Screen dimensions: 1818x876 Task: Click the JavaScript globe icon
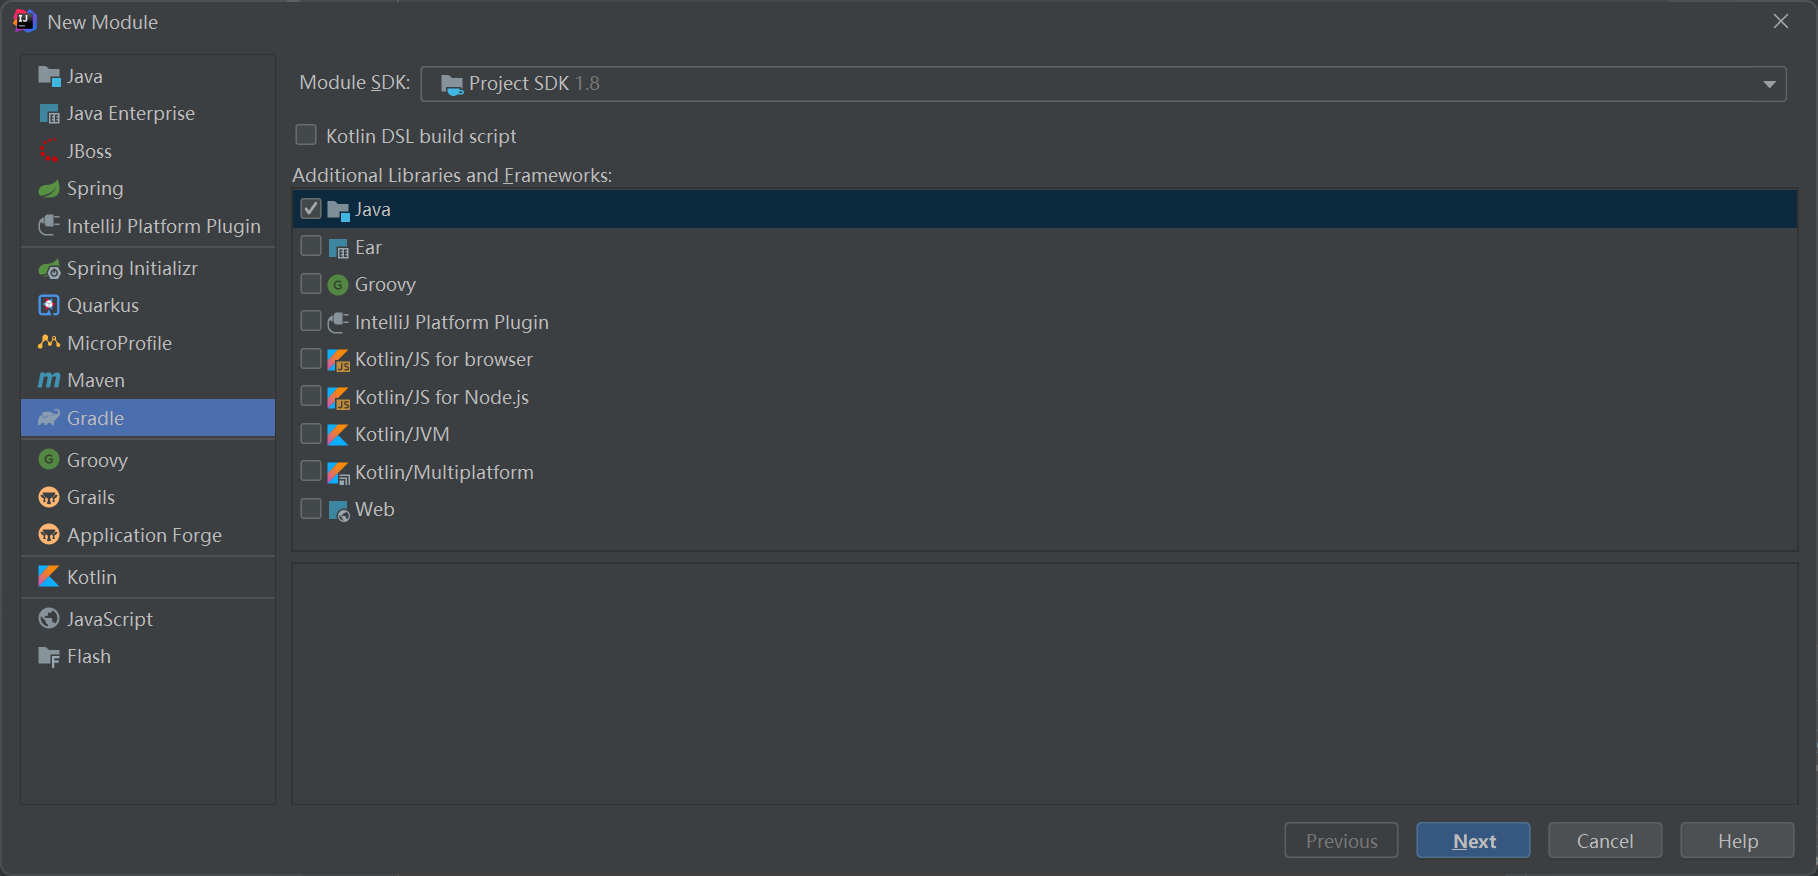click(49, 619)
